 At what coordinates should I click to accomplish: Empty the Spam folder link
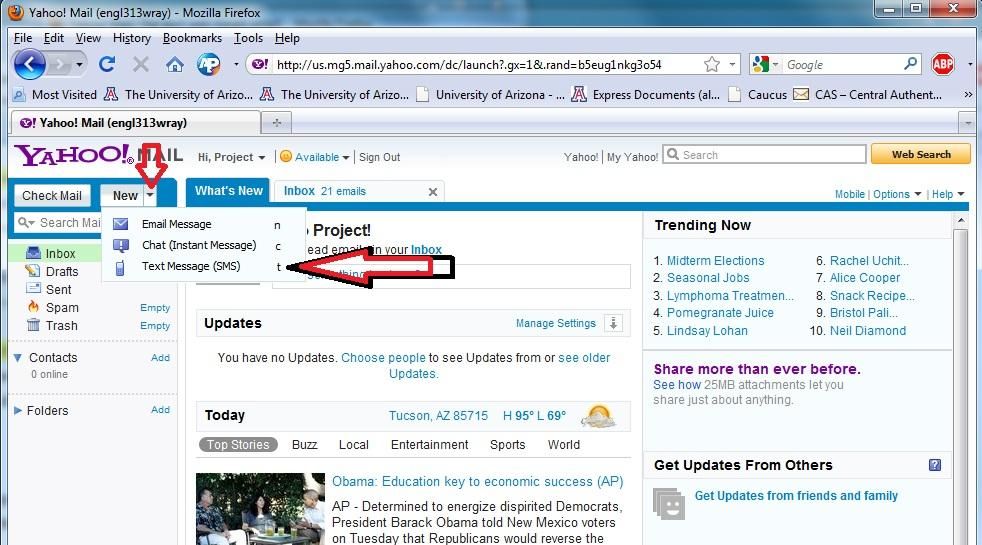155,308
